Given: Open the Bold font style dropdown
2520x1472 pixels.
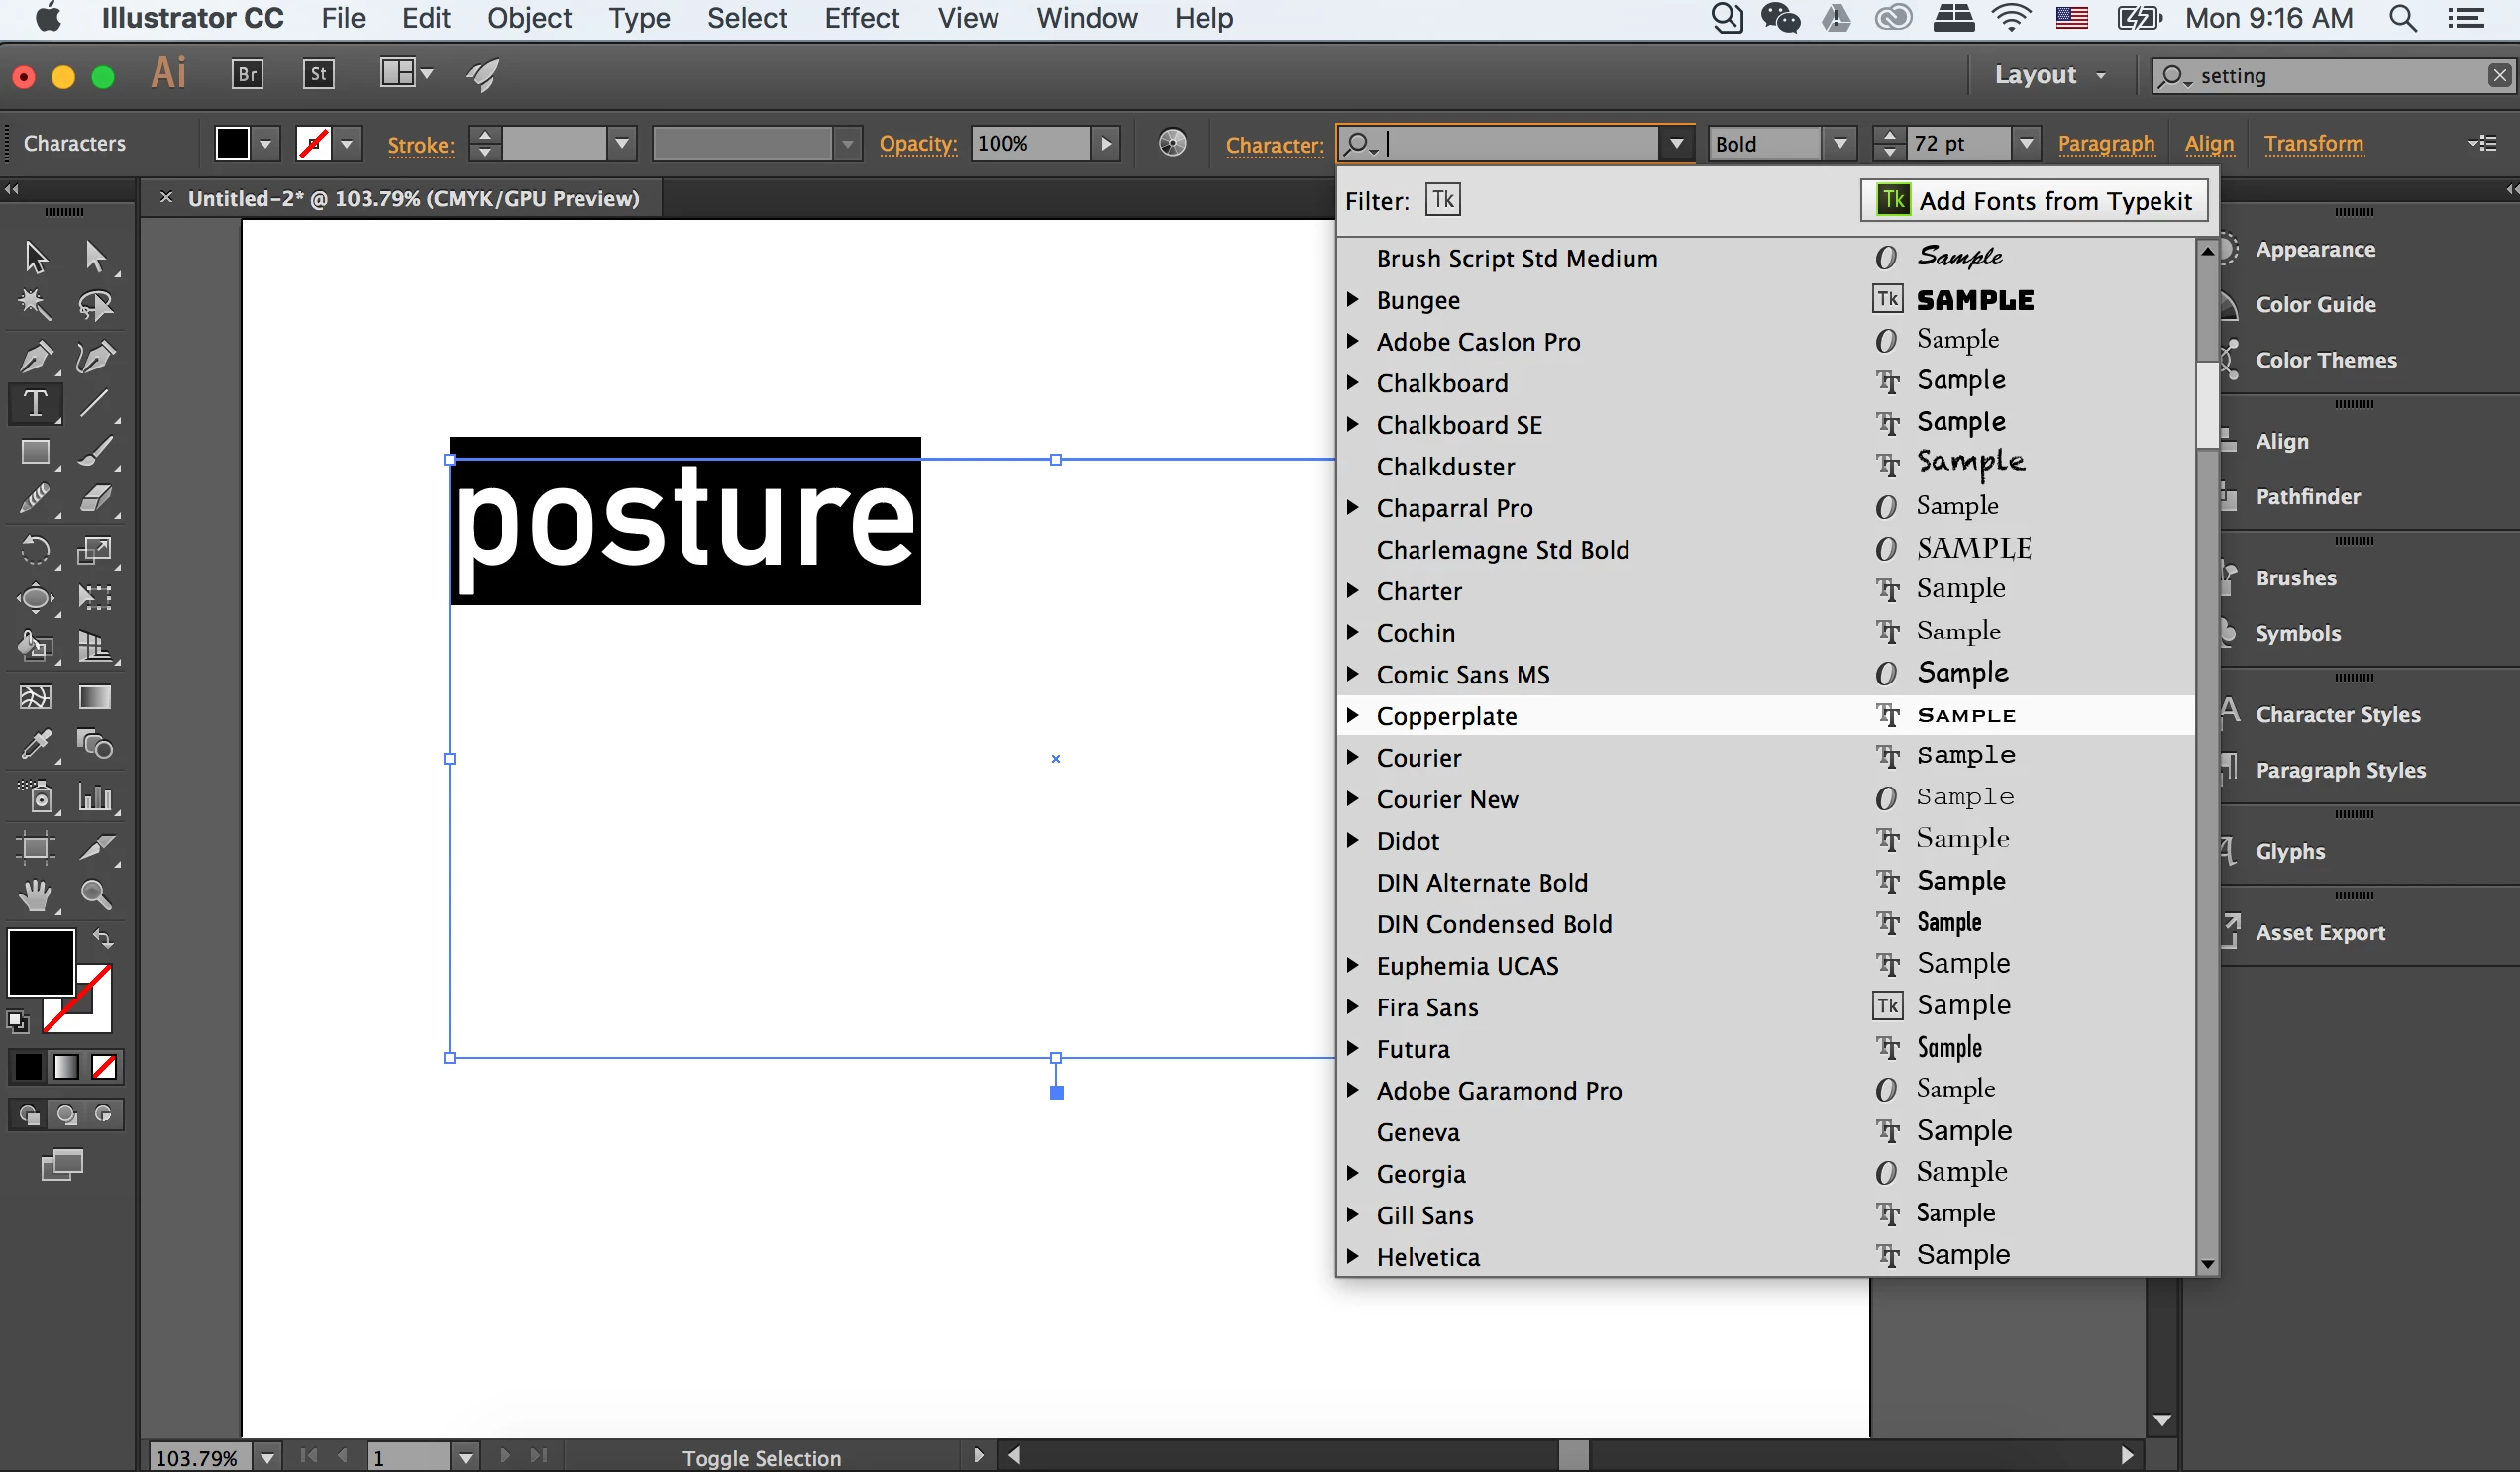Looking at the screenshot, I should (x=1839, y=144).
